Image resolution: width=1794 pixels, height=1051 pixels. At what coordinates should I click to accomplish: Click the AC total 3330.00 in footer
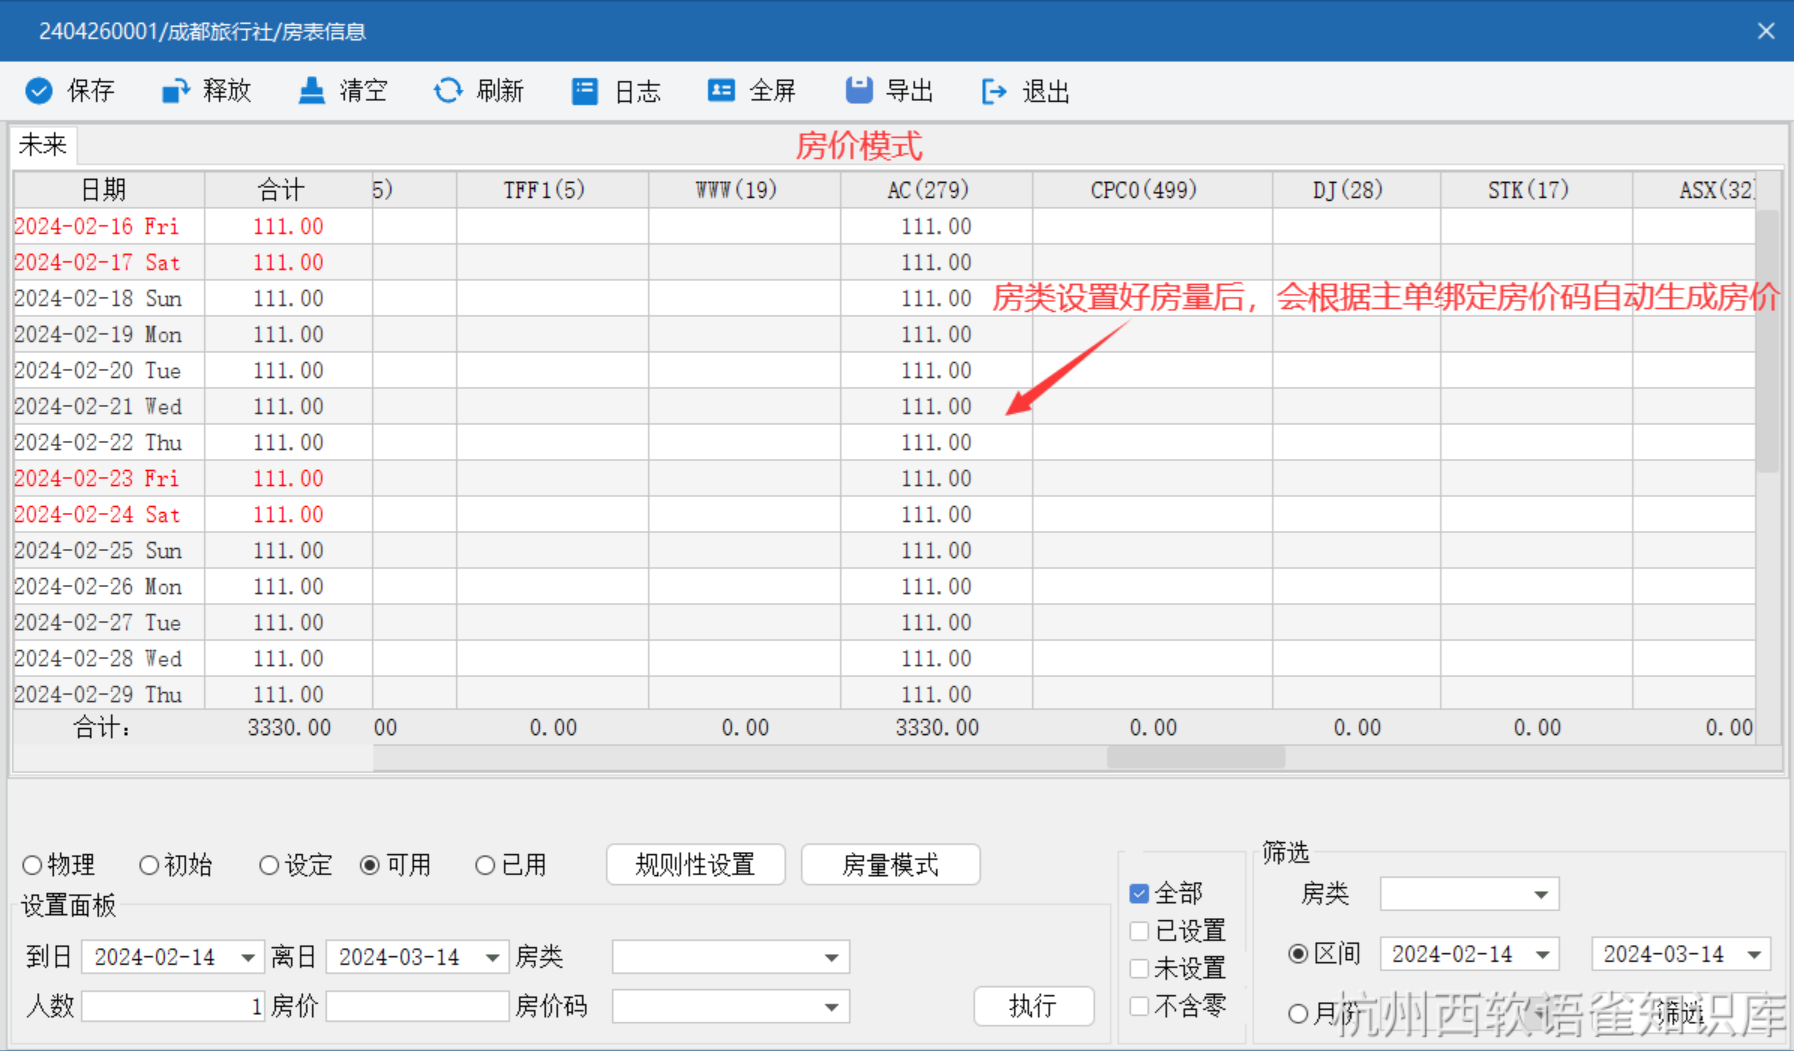[936, 728]
